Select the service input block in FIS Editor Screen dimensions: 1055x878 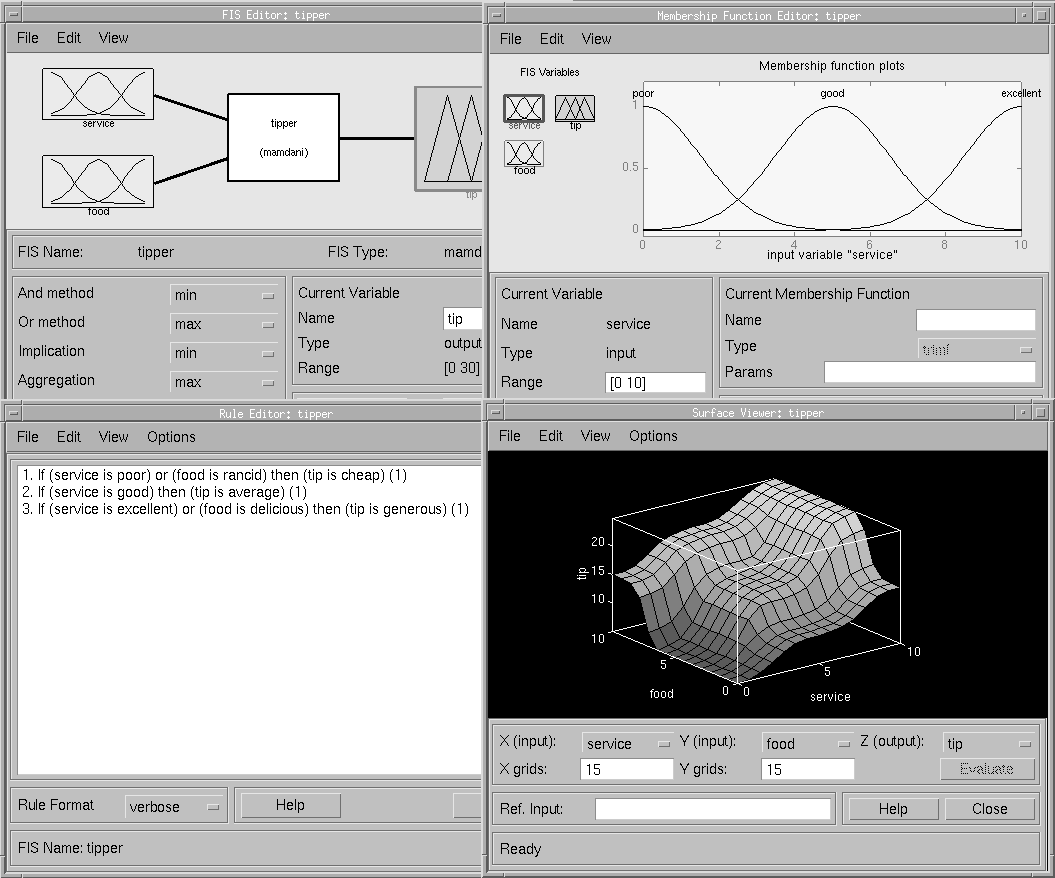[98, 94]
